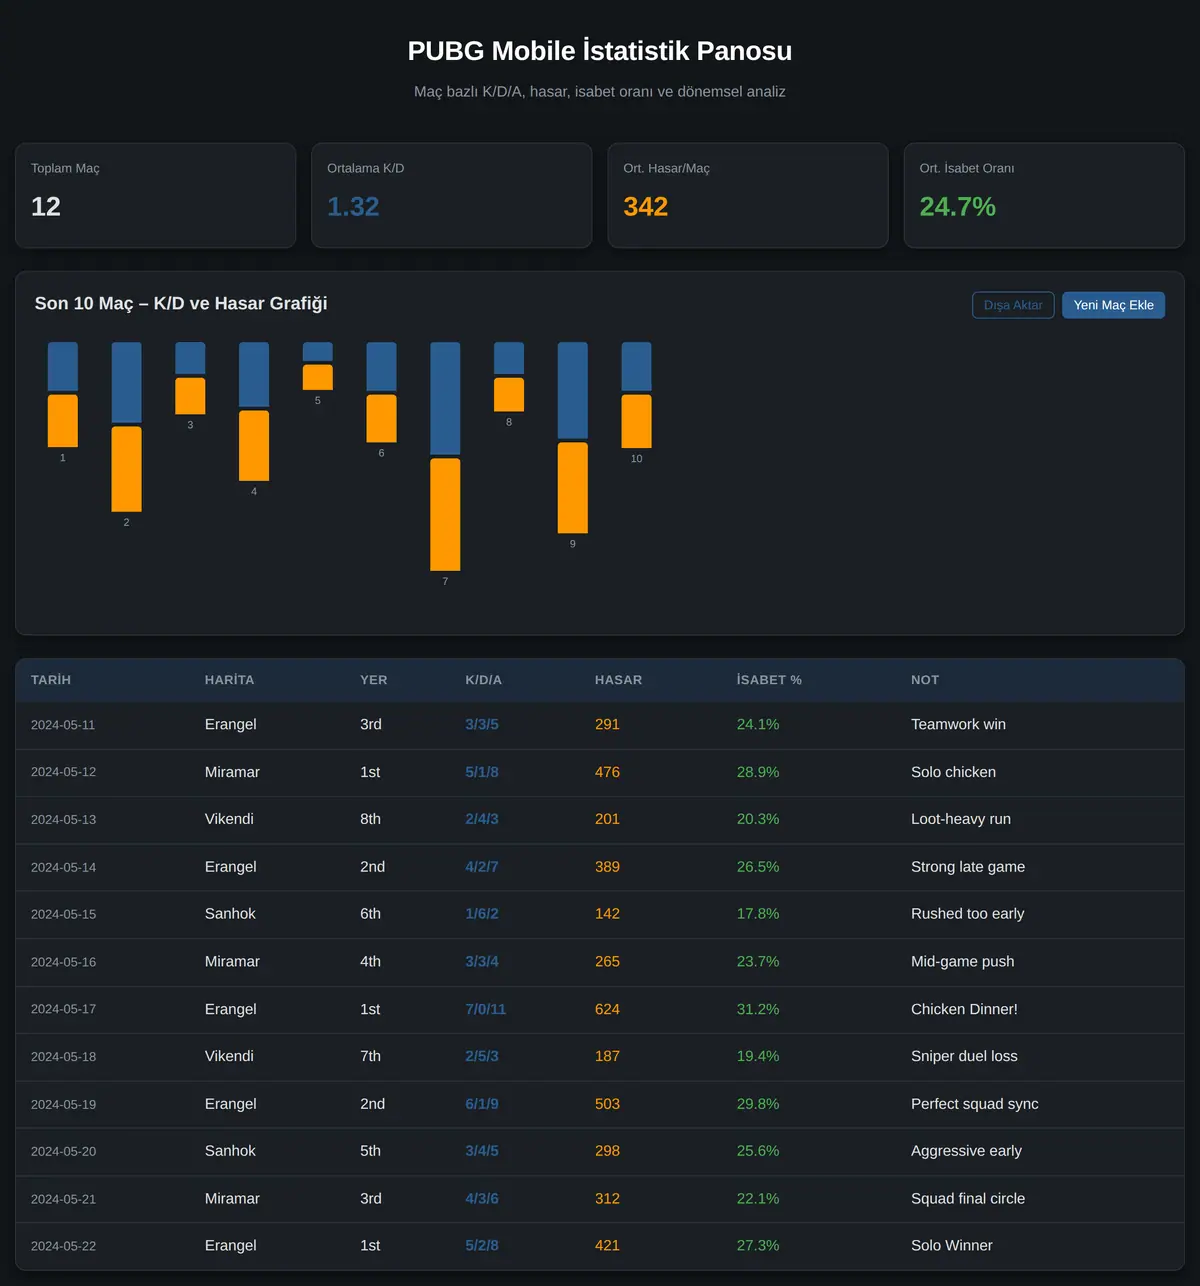Click the orange damage bar for match 7
The image size is (1200, 1286).
[x=445, y=514]
